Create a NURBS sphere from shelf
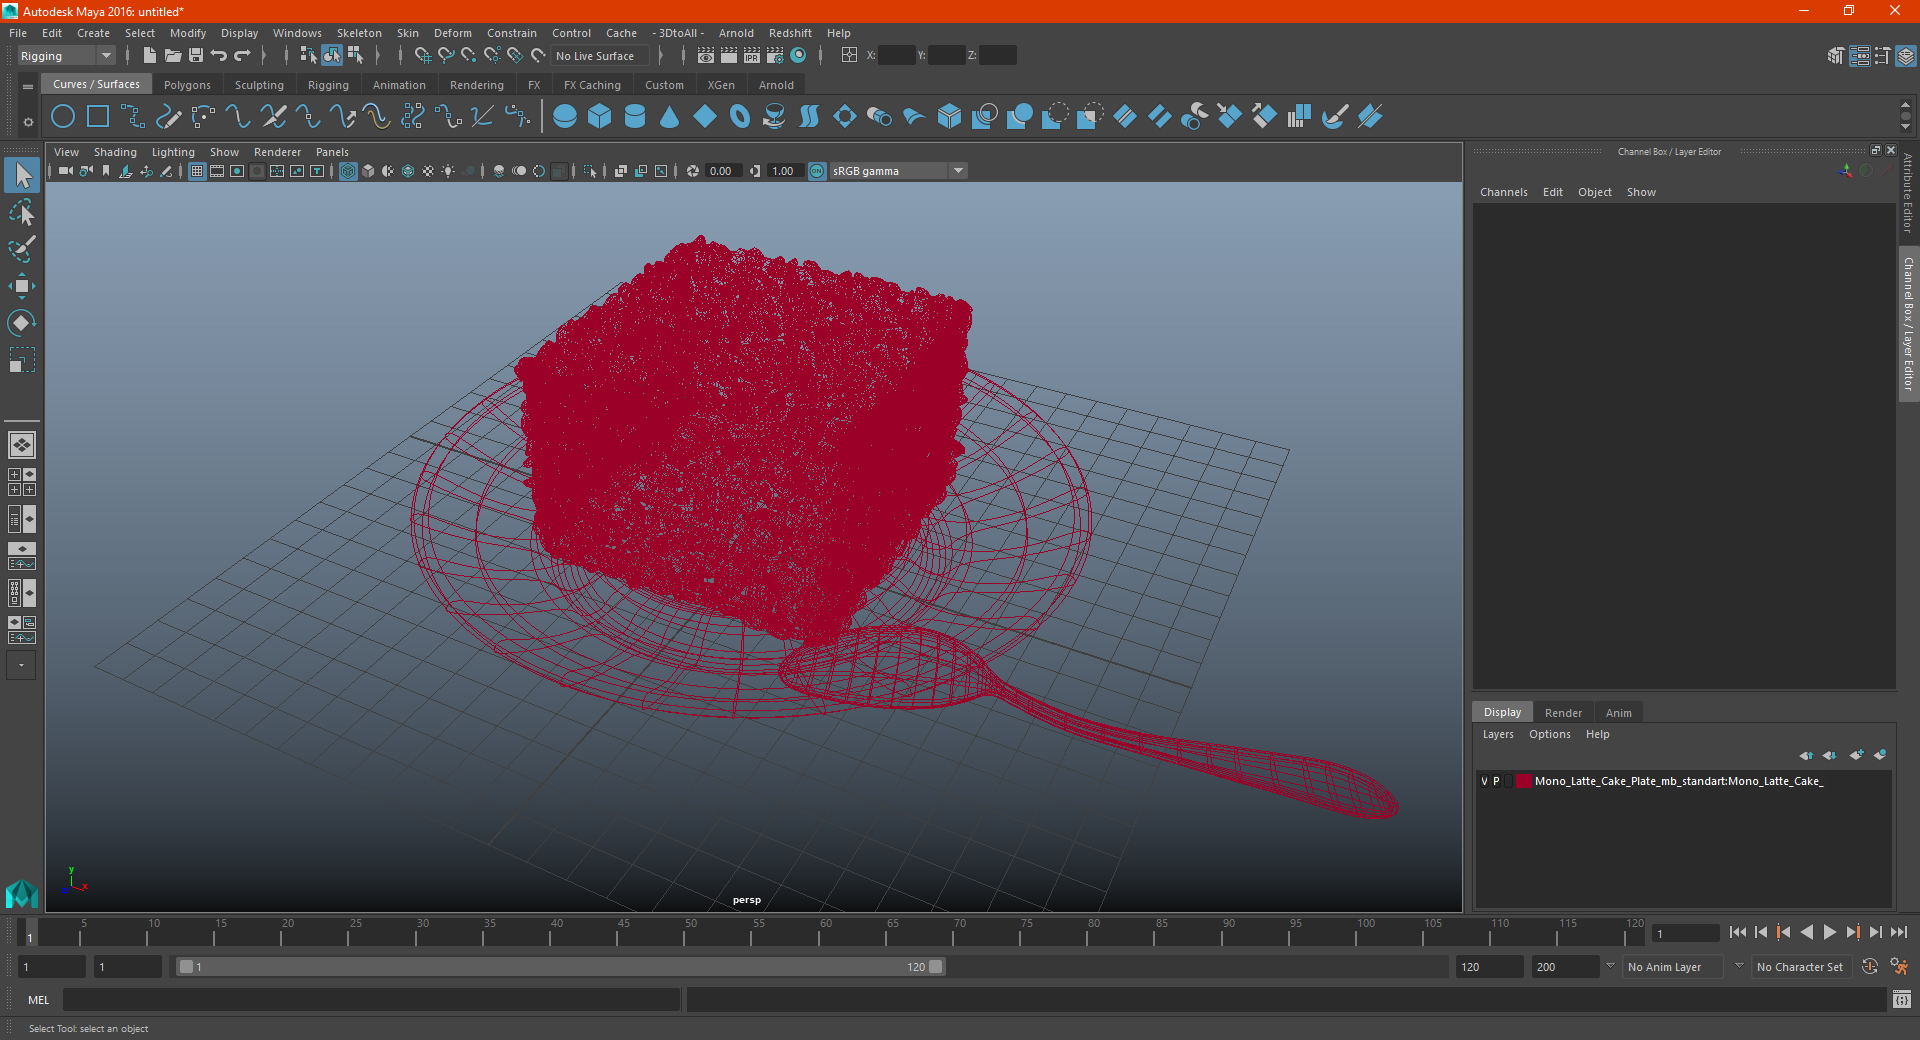Viewport: 1920px width, 1040px height. pos(565,117)
